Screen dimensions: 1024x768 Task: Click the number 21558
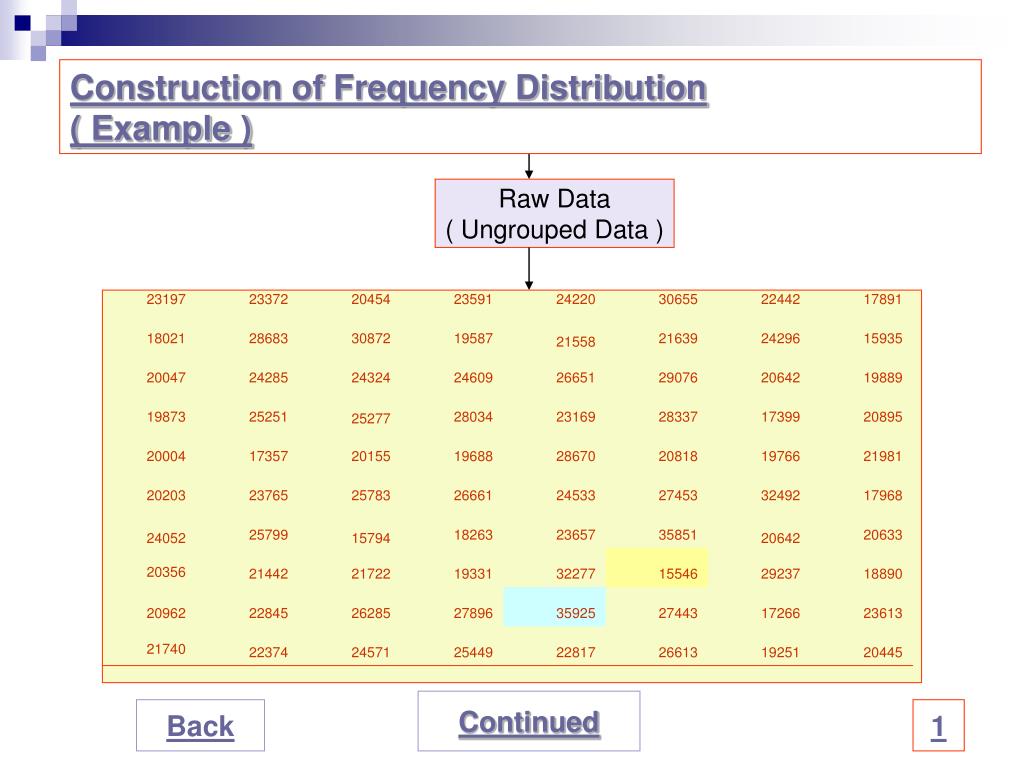pos(575,342)
